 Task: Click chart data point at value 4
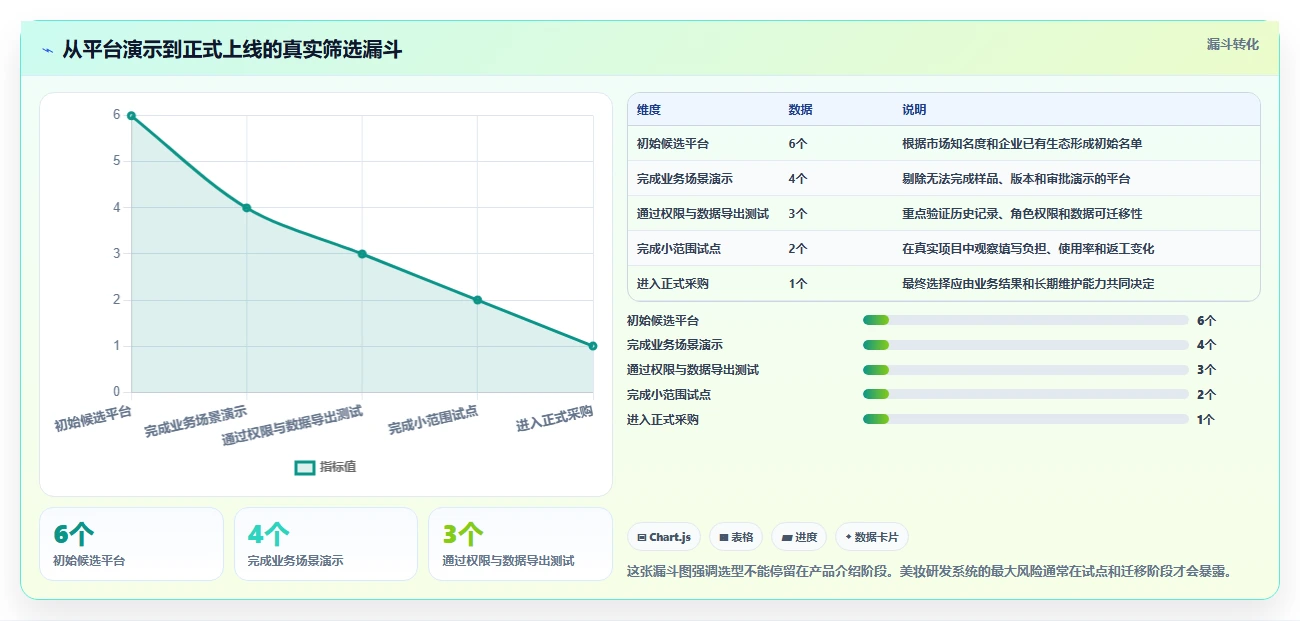tap(246, 208)
